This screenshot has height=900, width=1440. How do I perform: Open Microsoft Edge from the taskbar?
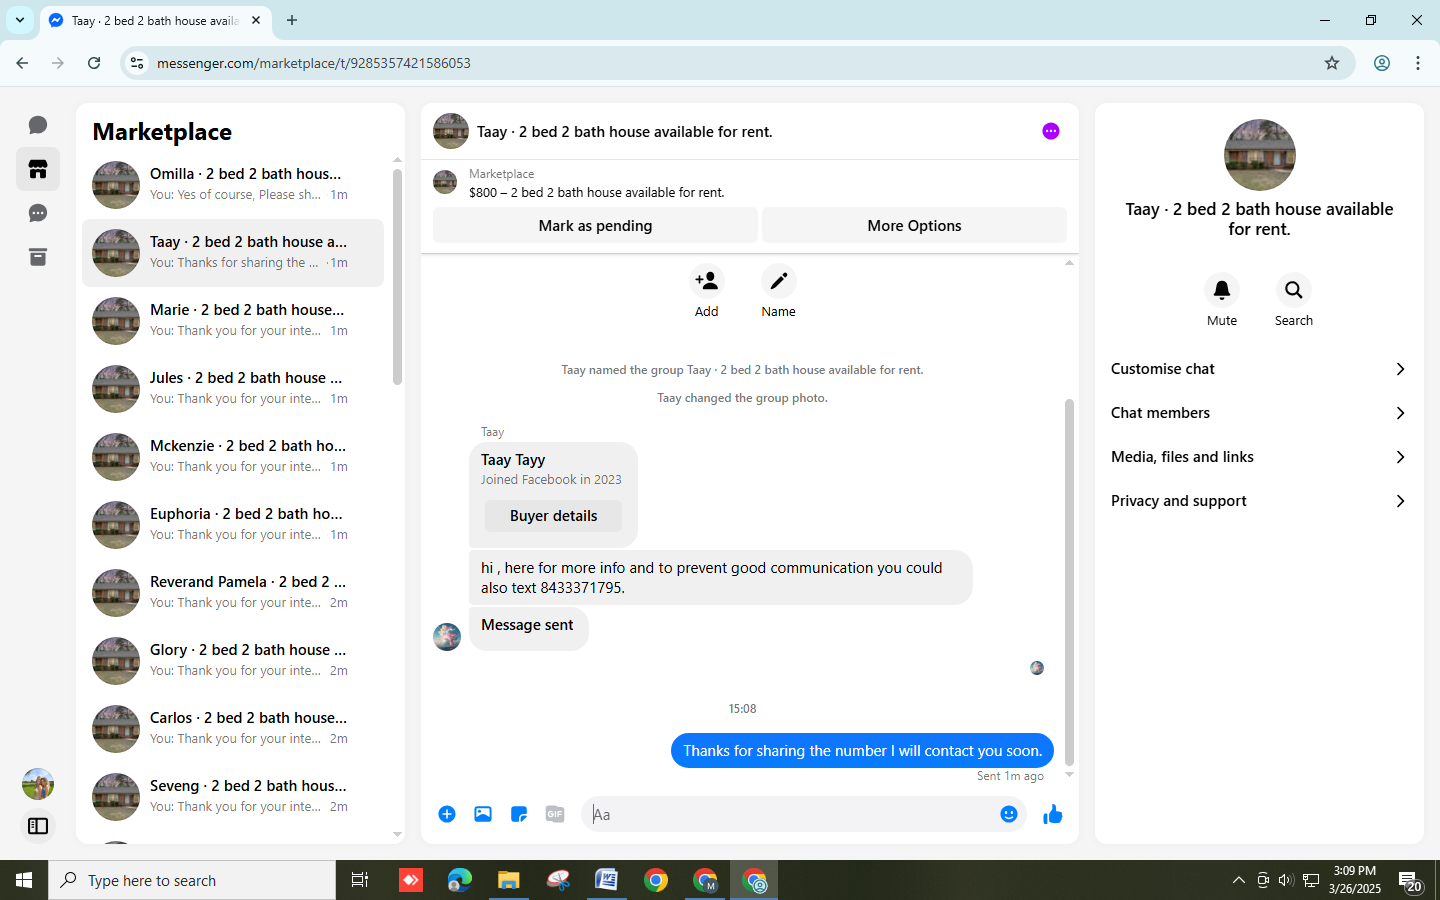(460, 880)
